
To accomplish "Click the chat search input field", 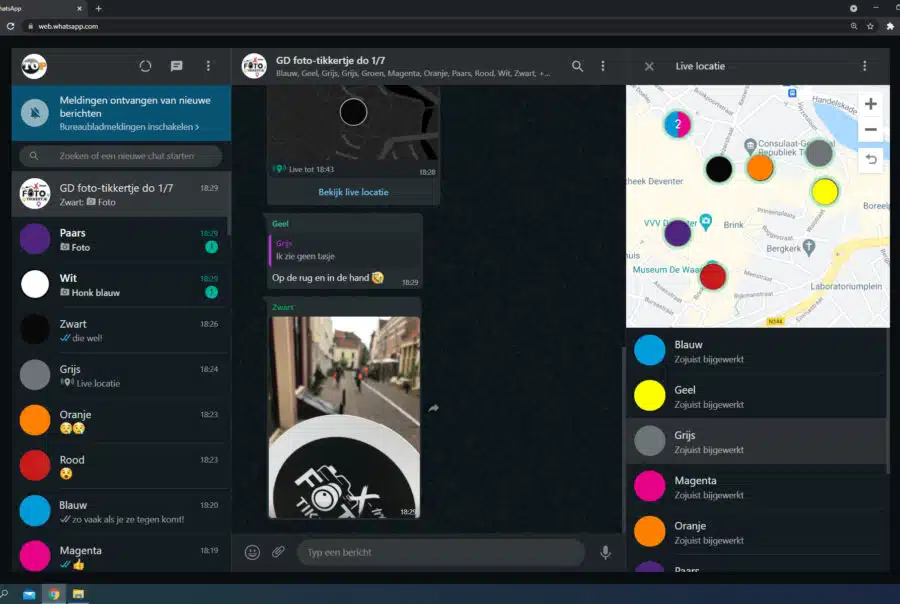I will coord(125,156).
